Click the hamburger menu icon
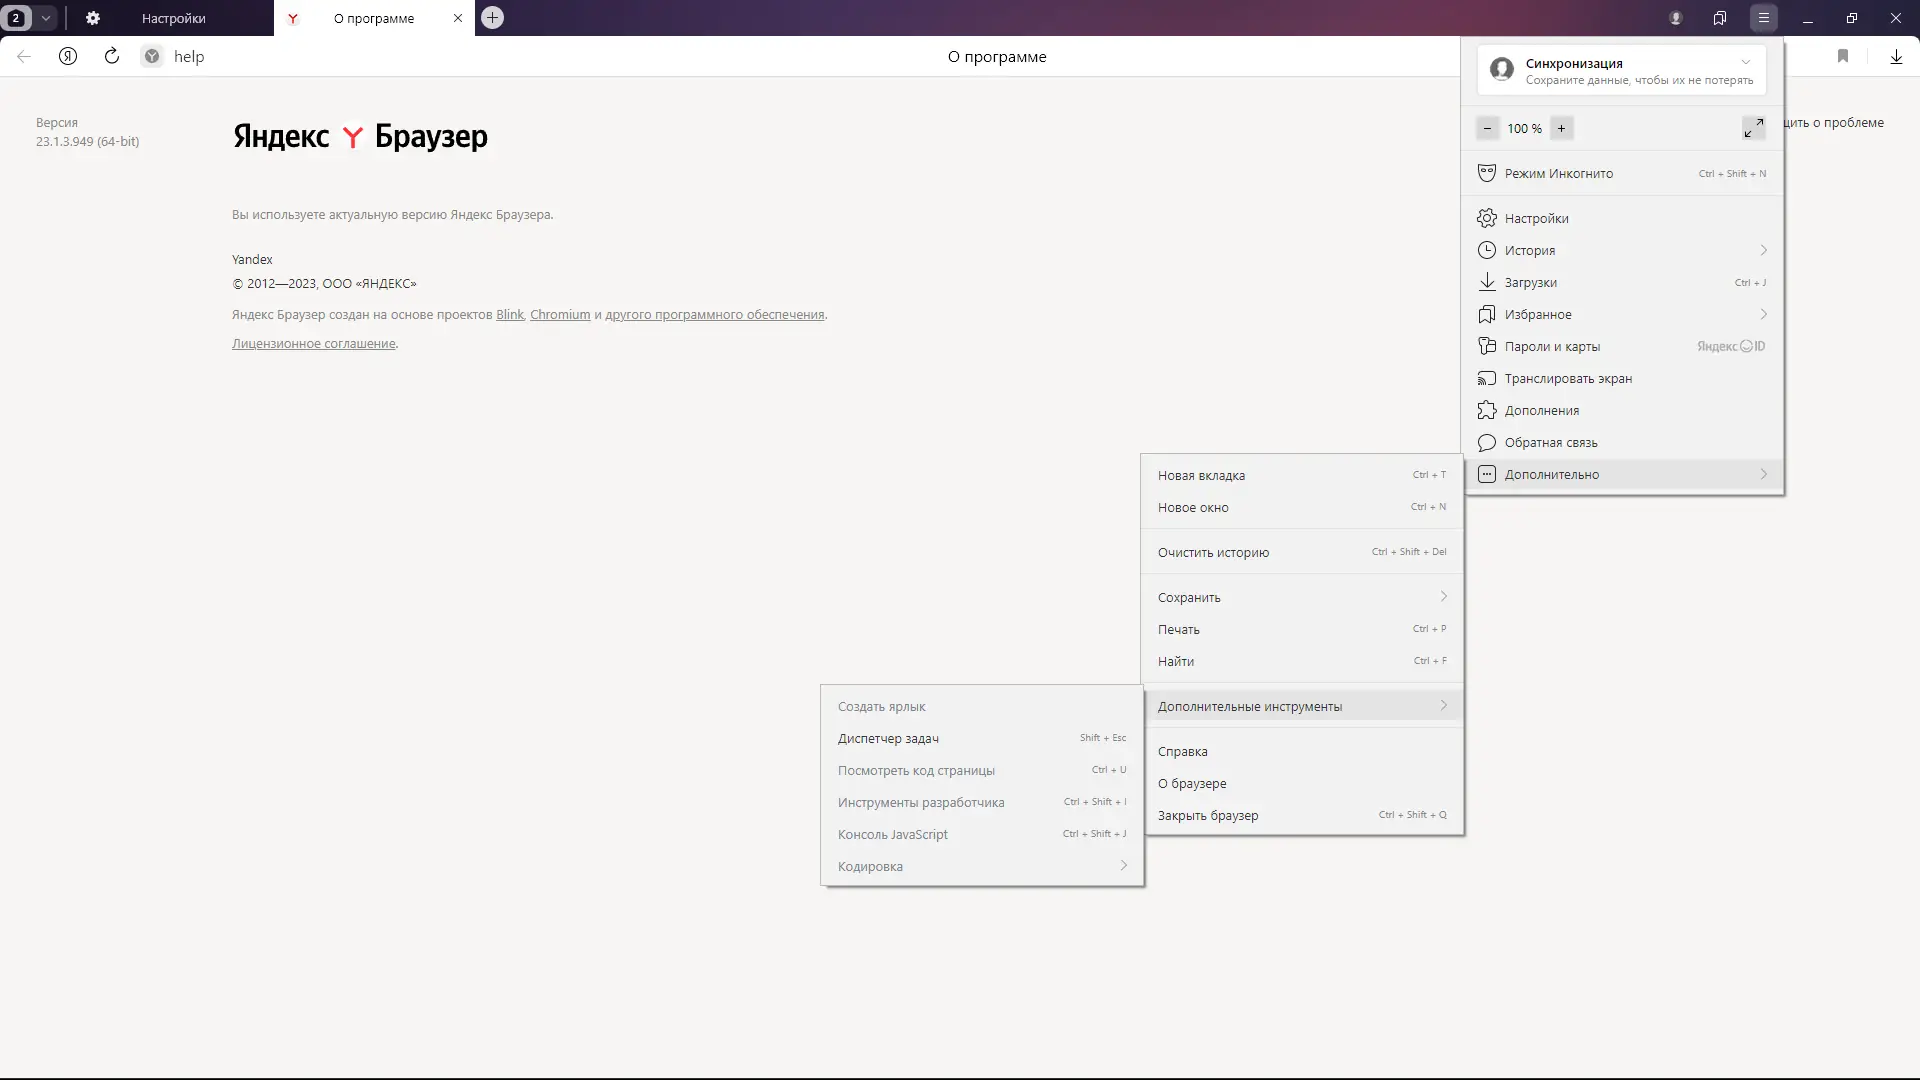 coord(1764,18)
